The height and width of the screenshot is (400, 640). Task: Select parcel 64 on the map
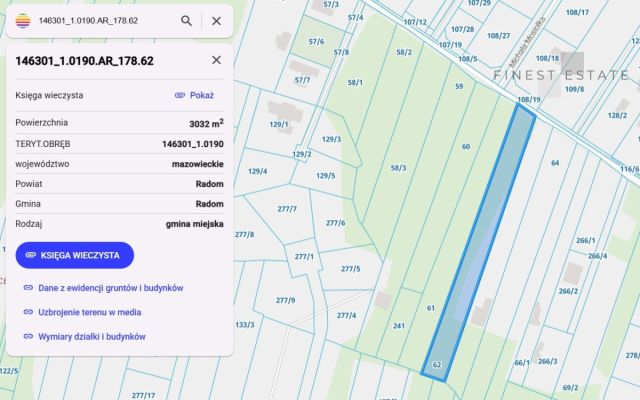point(555,163)
